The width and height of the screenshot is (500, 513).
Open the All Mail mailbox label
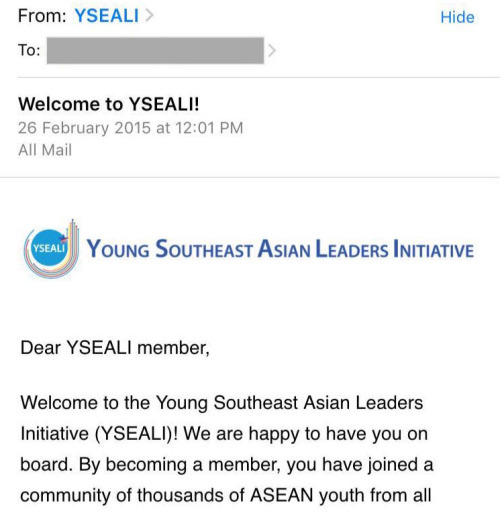45,150
